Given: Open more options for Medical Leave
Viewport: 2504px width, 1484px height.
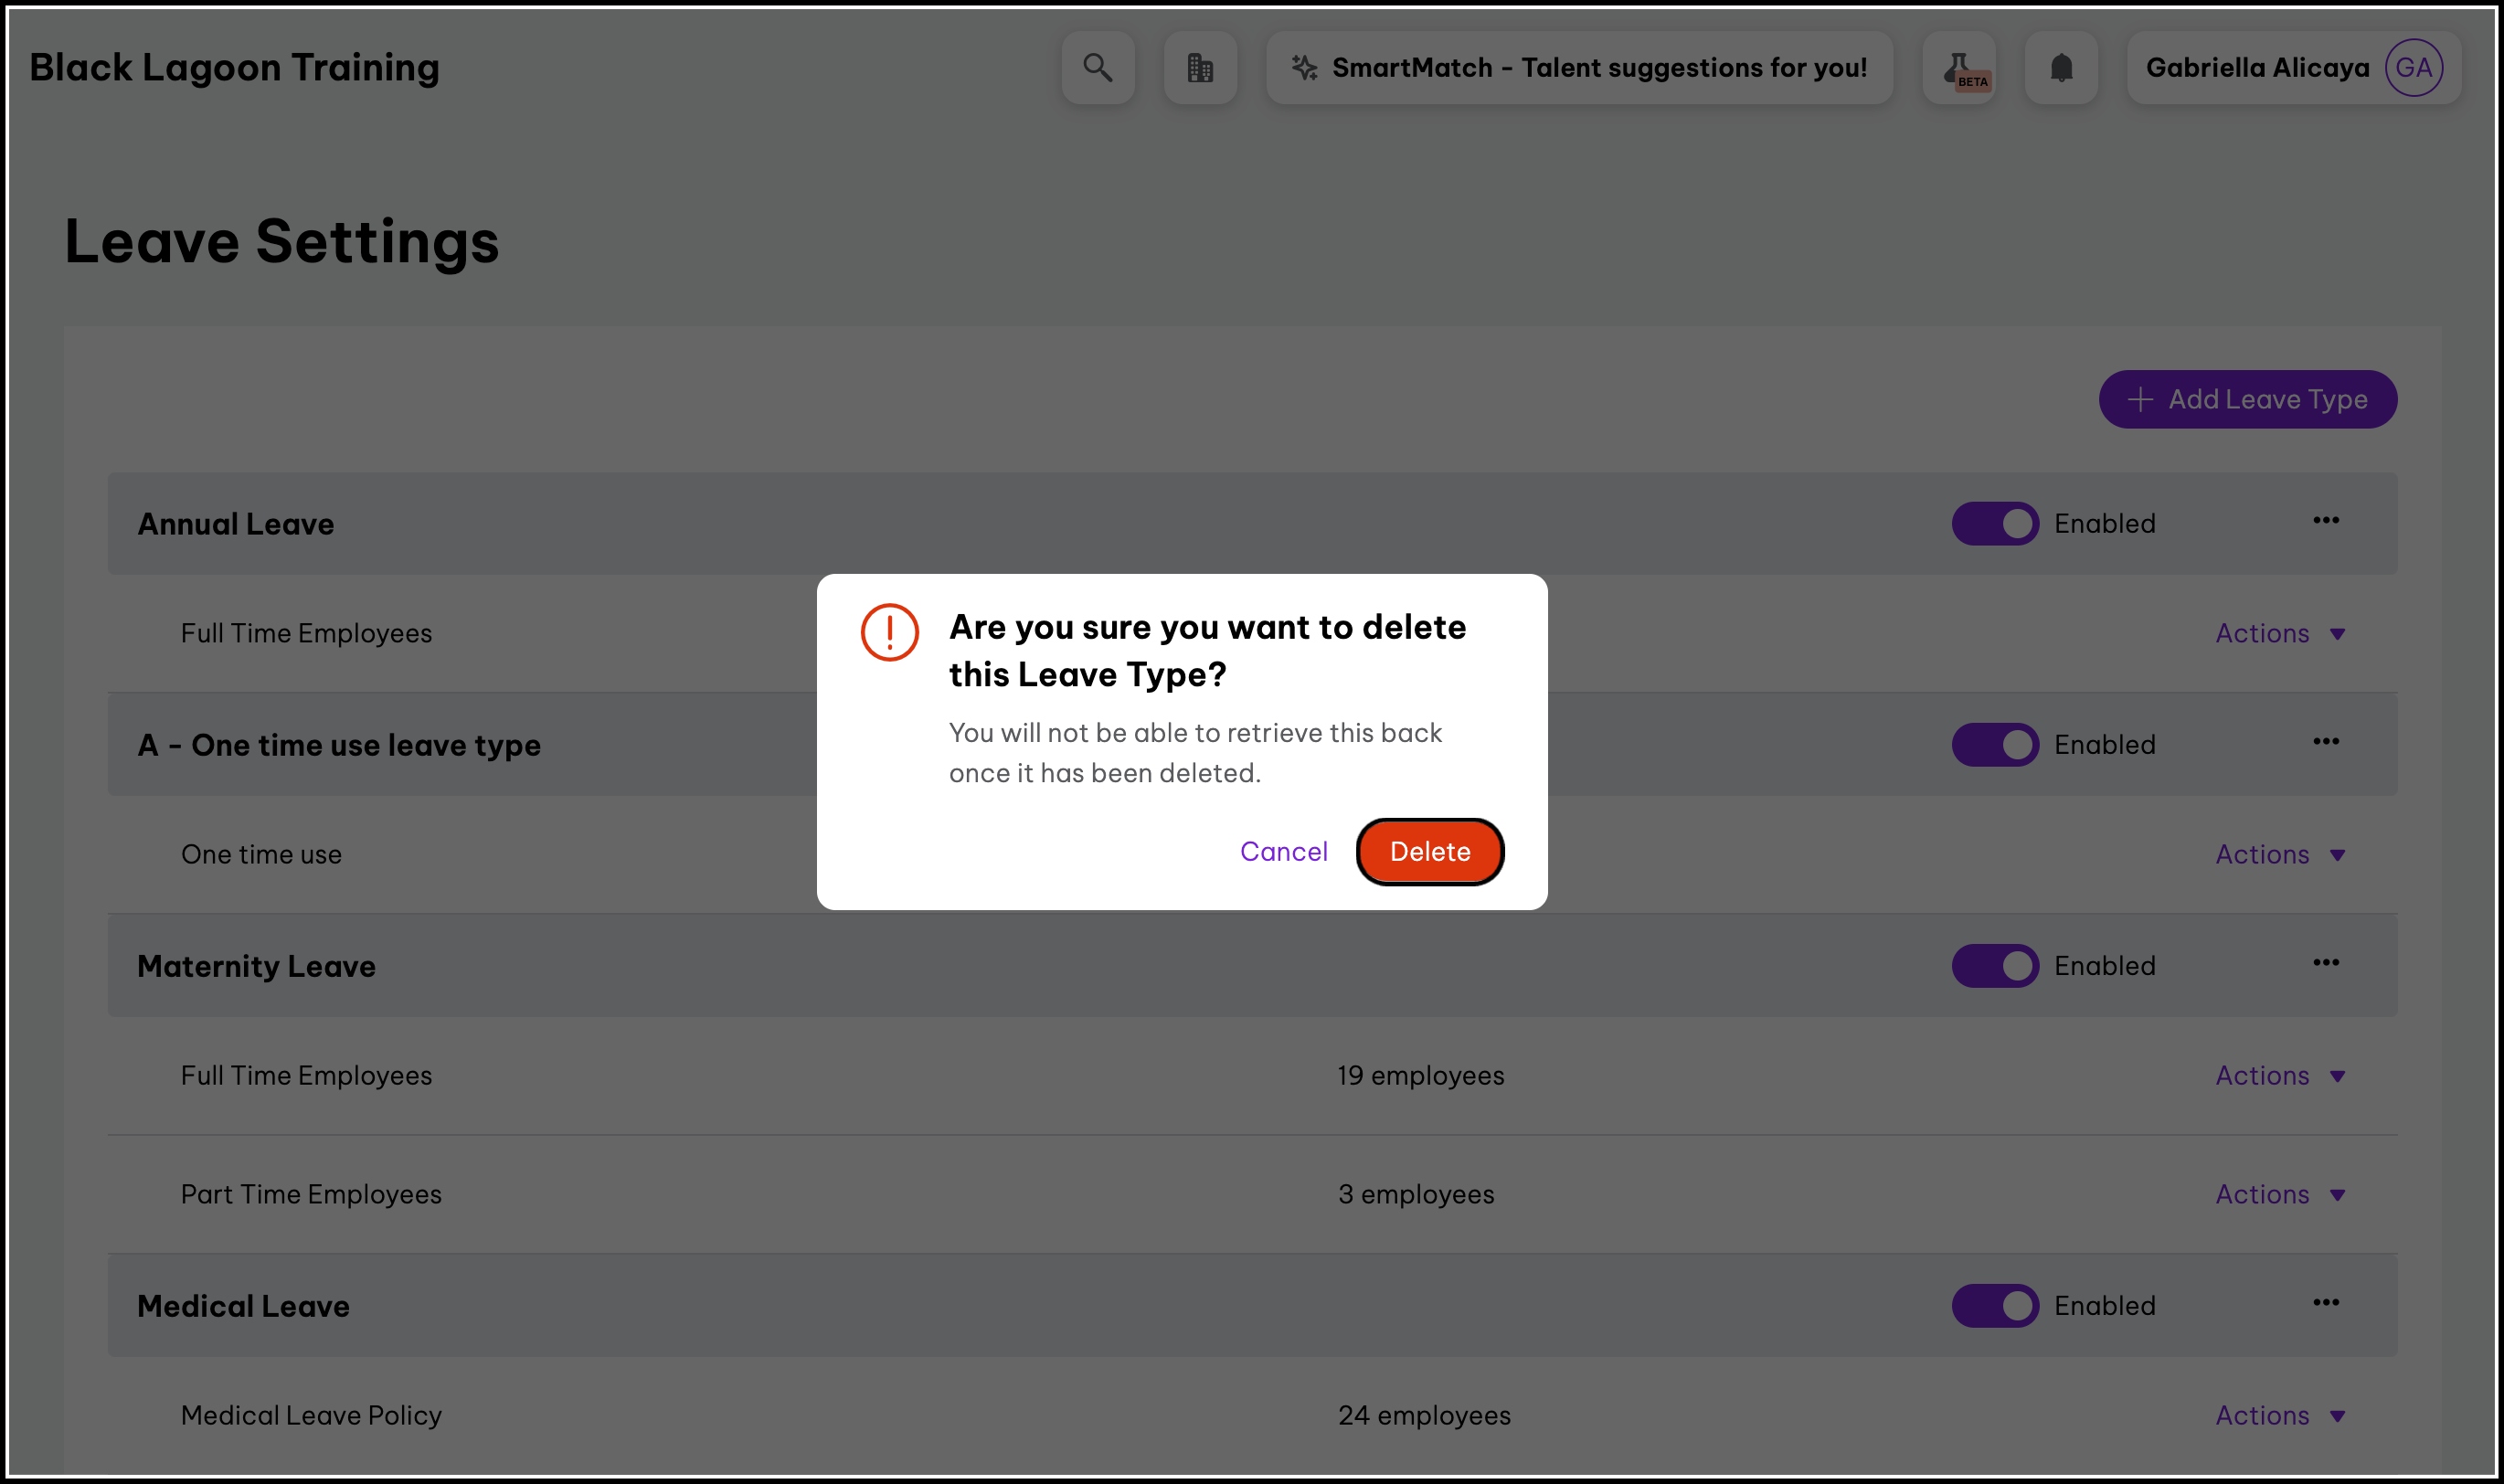Looking at the screenshot, I should (x=2325, y=1303).
